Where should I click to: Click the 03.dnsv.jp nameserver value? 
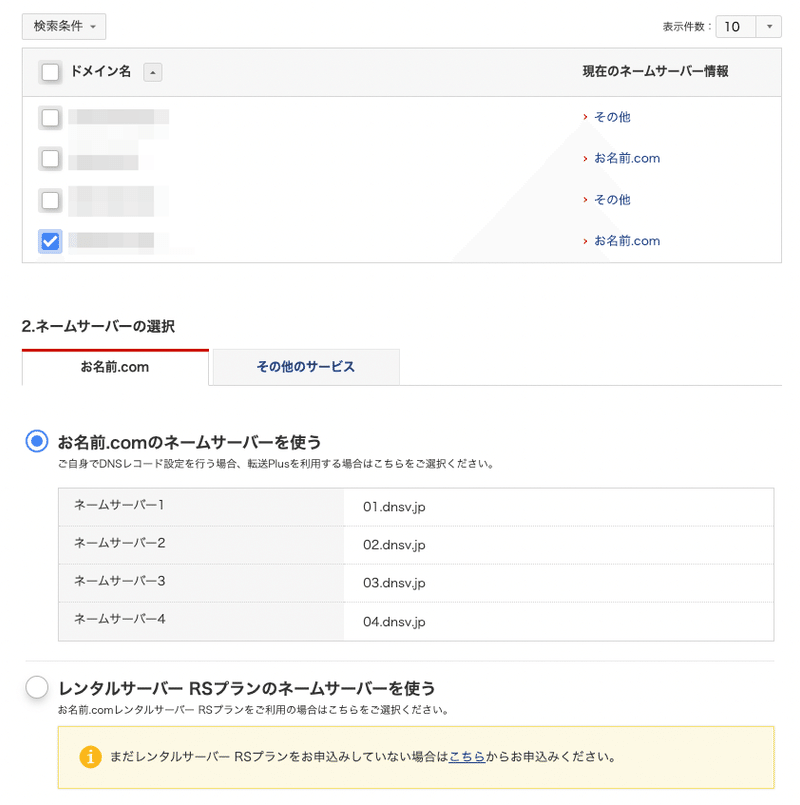(x=394, y=583)
